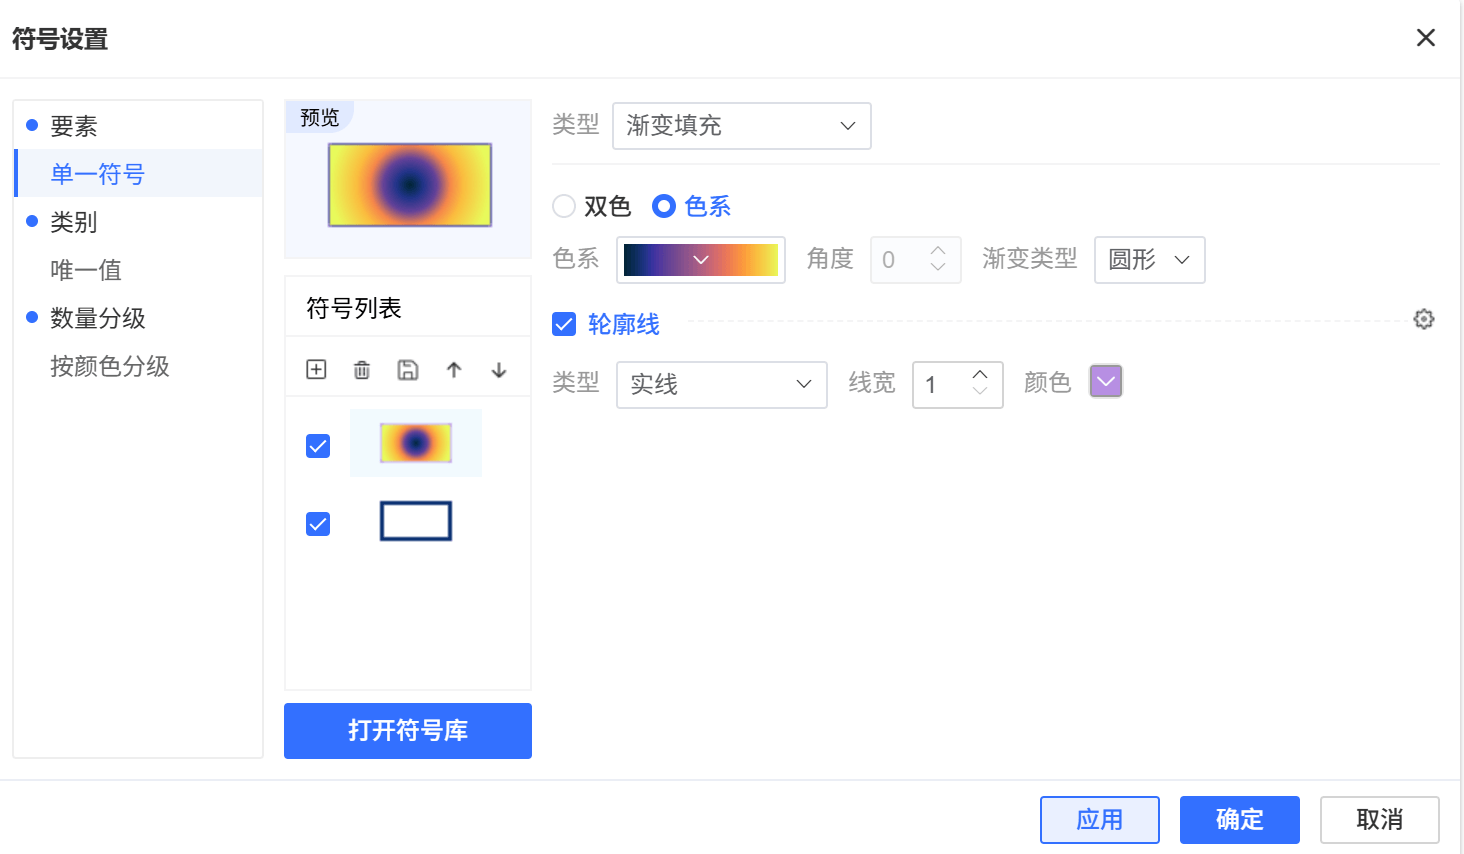Click the save symbol icon
The width and height of the screenshot is (1464, 854).
[x=408, y=370]
